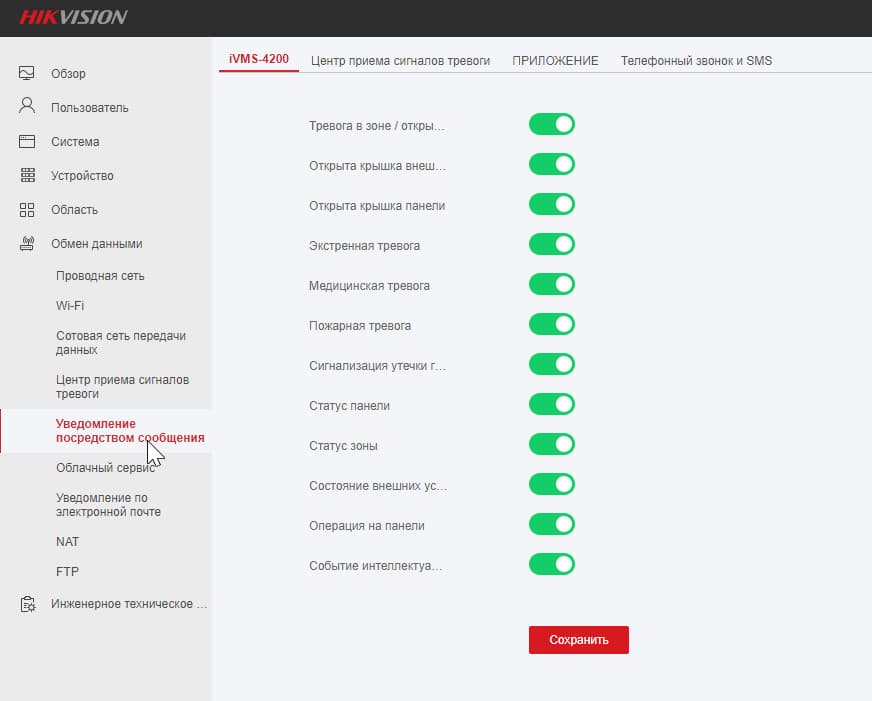Image resolution: width=872 pixels, height=701 pixels.
Task: Open Сотовая сеть передачи данных item
Action: (121, 342)
